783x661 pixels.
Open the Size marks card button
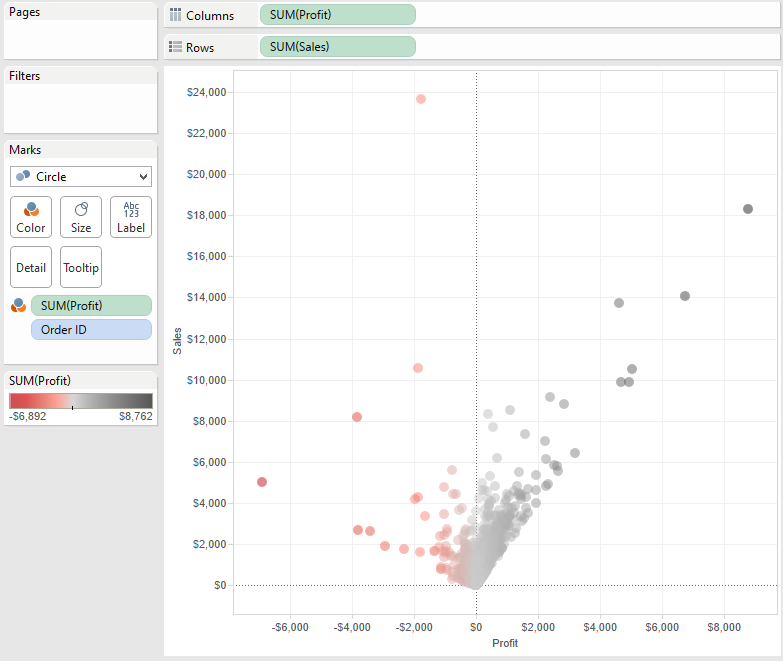coord(81,217)
